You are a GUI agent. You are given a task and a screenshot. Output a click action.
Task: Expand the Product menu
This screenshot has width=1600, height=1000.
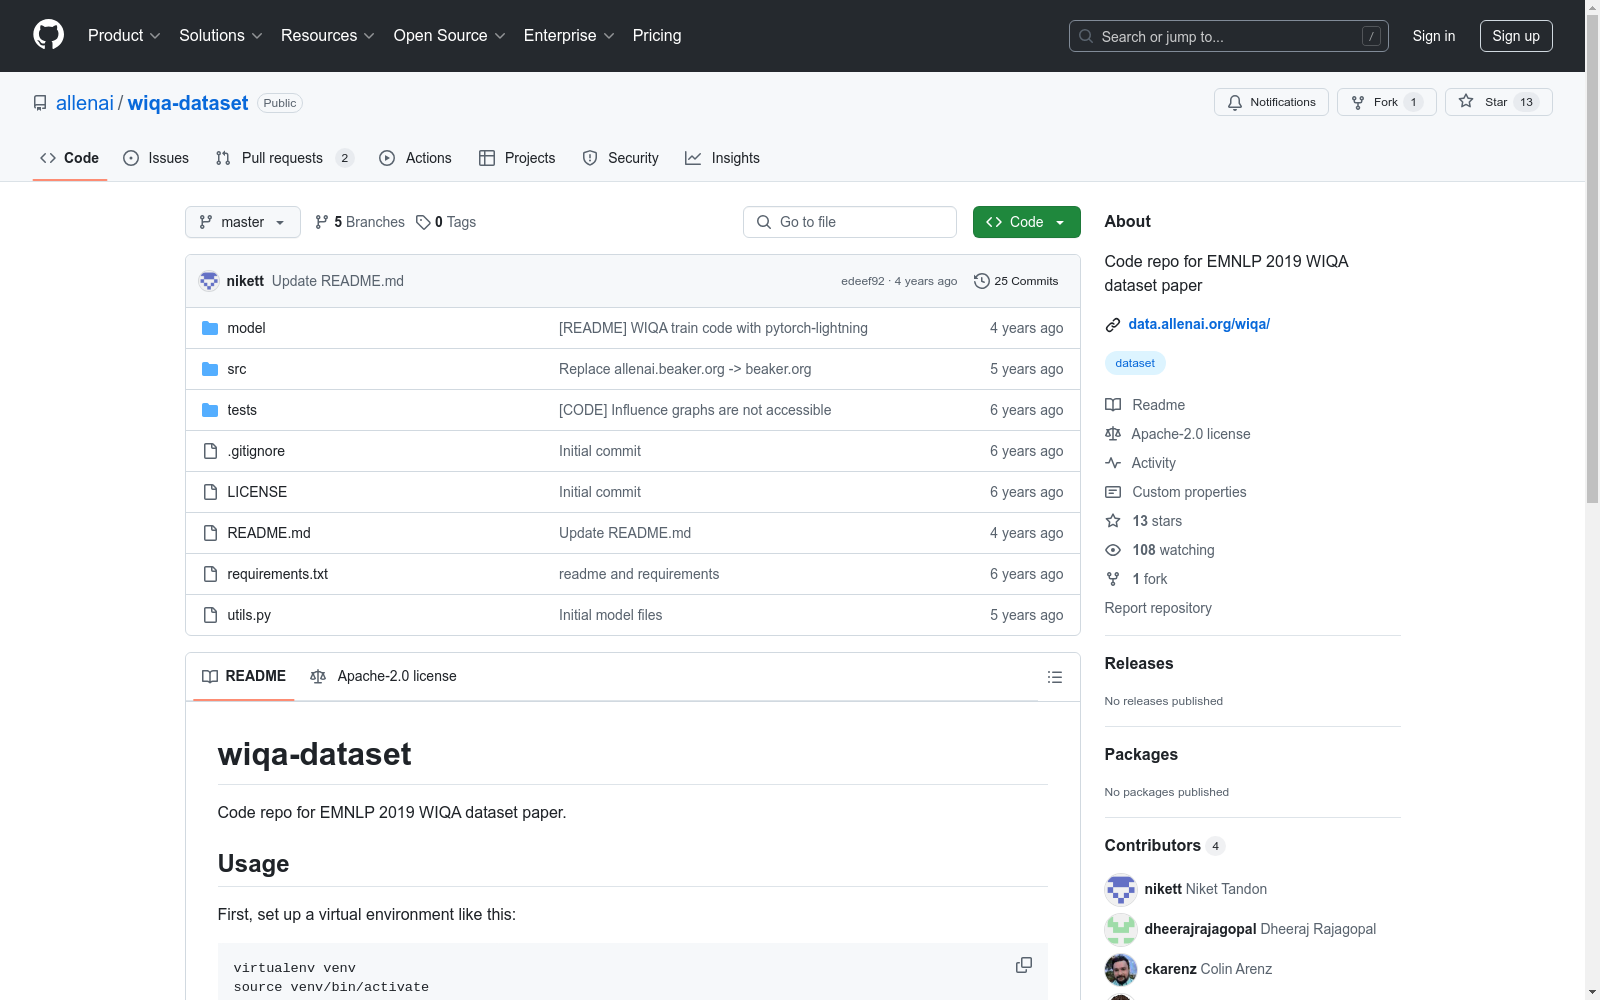coord(124,36)
